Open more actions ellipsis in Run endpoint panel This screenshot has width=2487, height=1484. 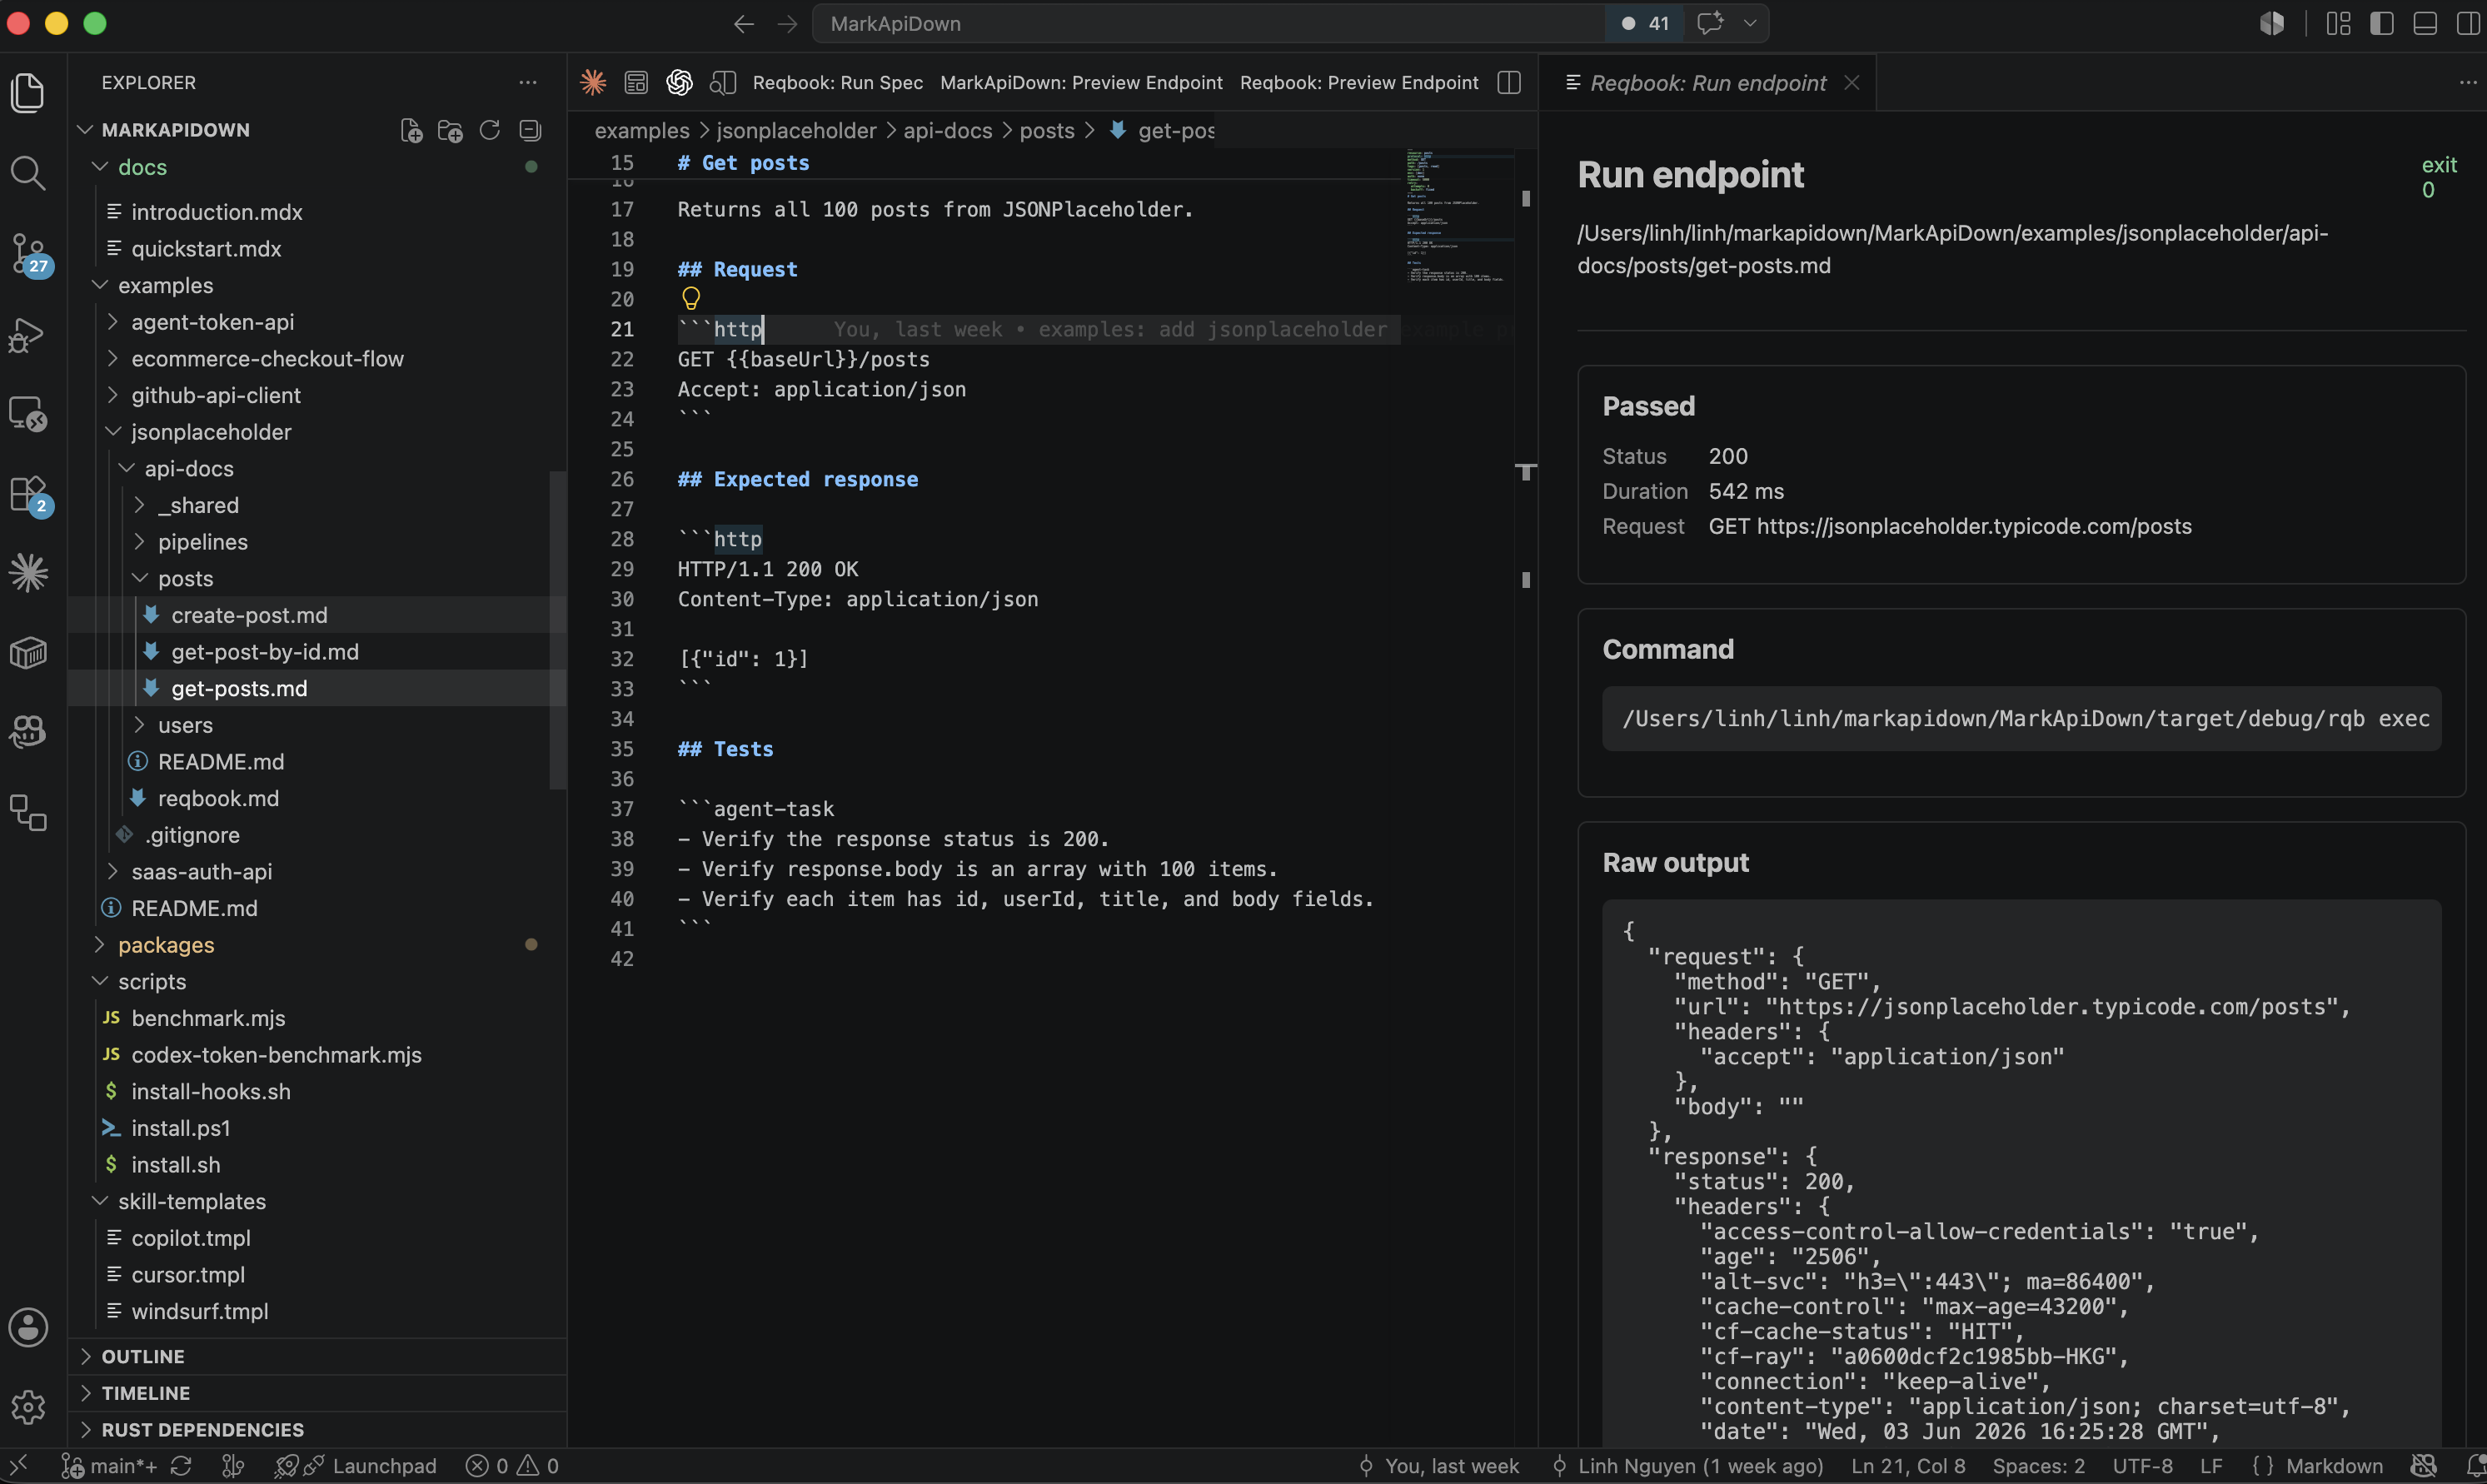point(2467,82)
